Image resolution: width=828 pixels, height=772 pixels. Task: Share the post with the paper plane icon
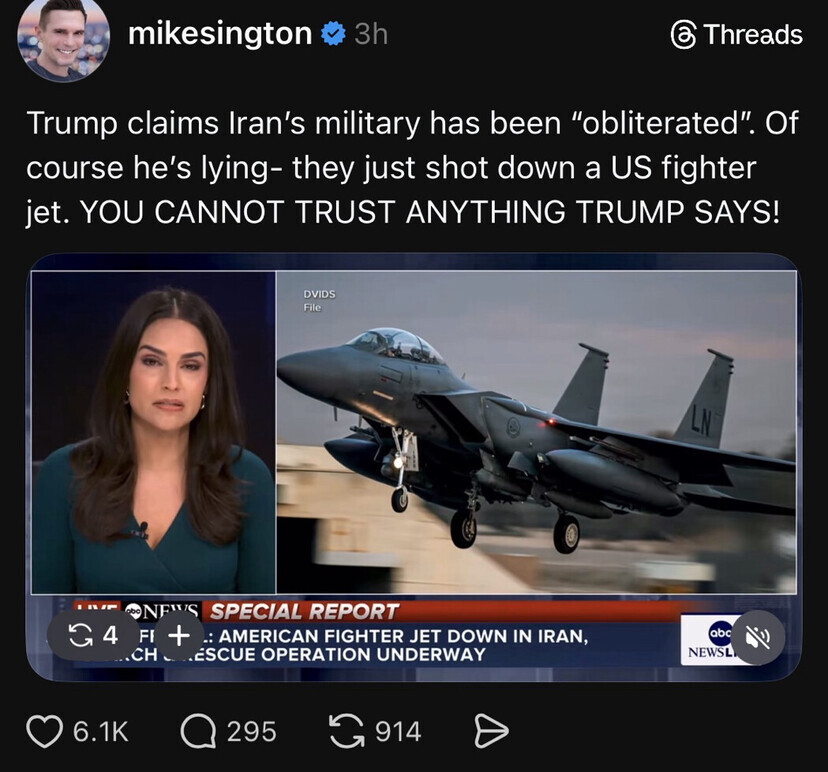pos(491,731)
